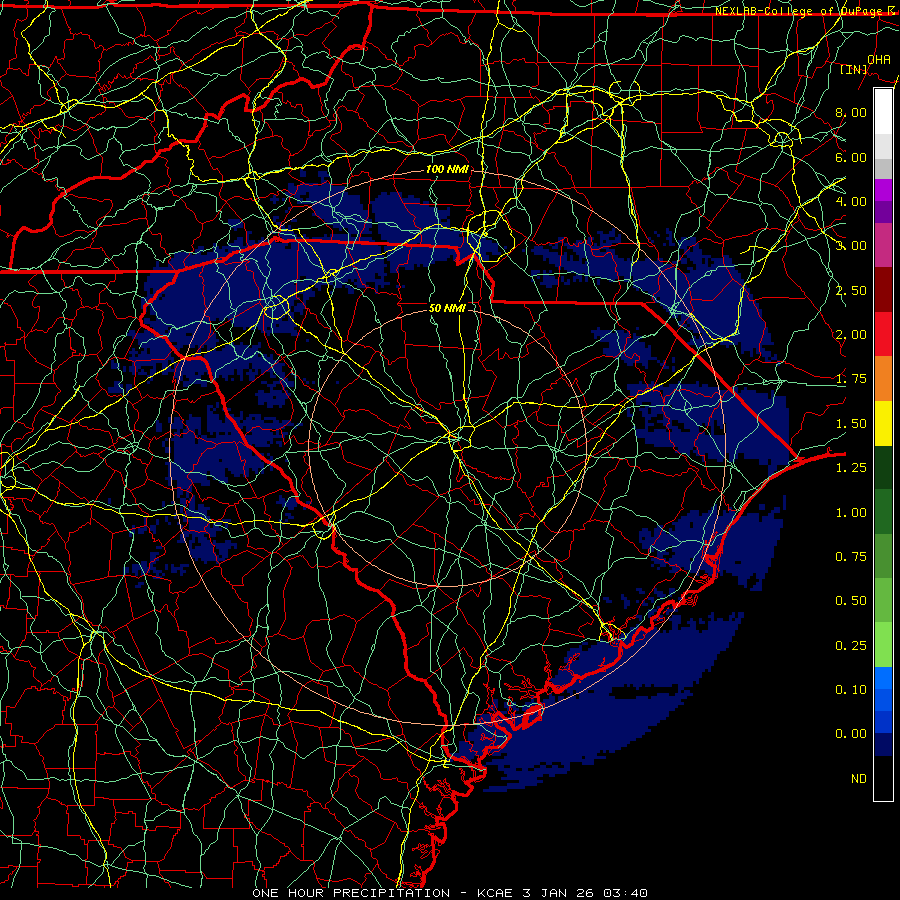Click the 0.75 legend value

851,557
